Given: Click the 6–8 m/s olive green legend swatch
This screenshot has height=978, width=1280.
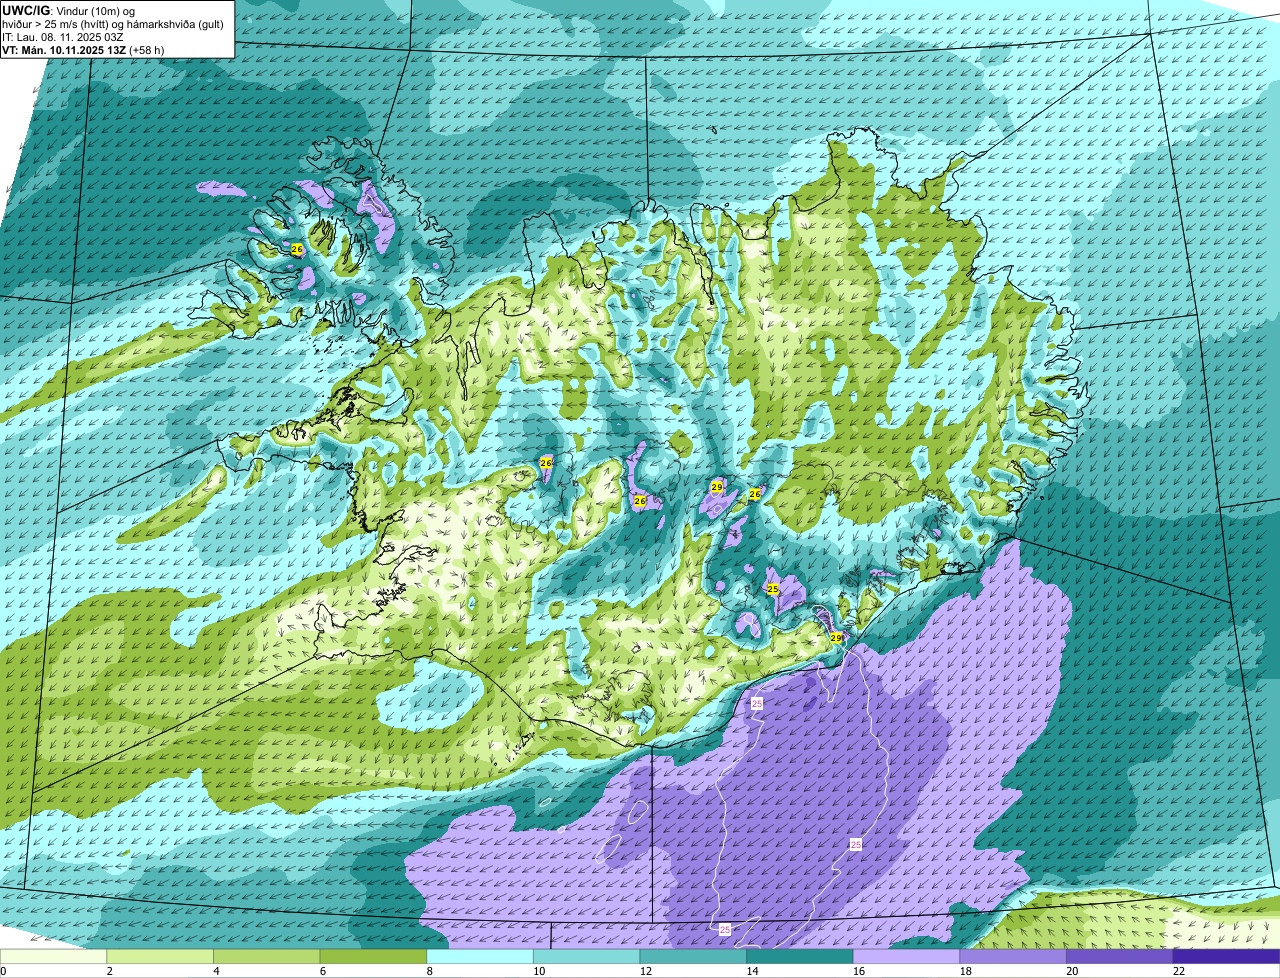Looking at the screenshot, I should pyautogui.click(x=373, y=957).
